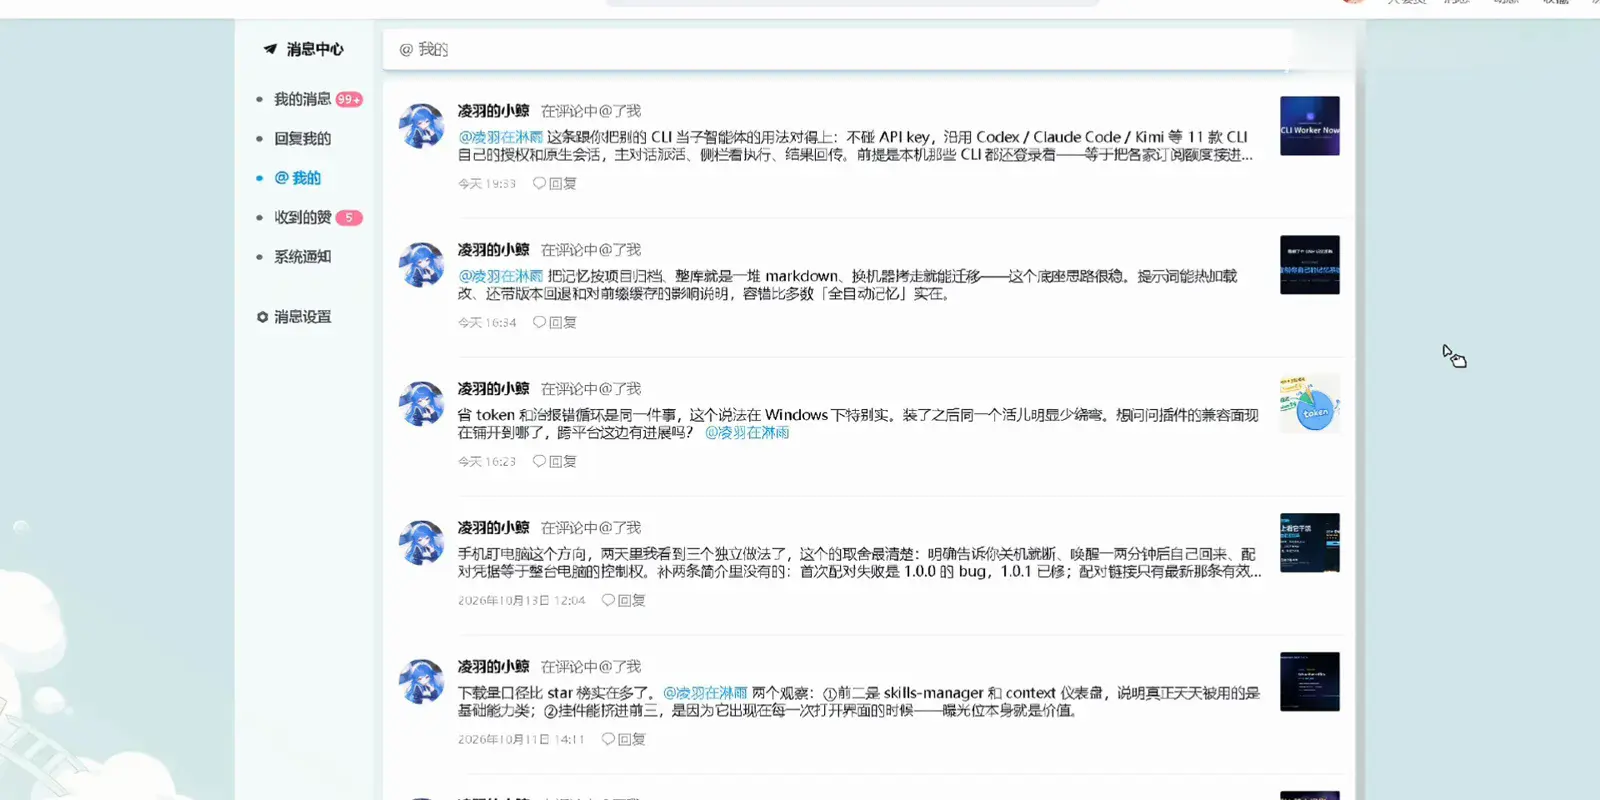The image size is (1600, 800).
Task: Reply to the 今天 16:23 comment
Action: click(555, 462)
